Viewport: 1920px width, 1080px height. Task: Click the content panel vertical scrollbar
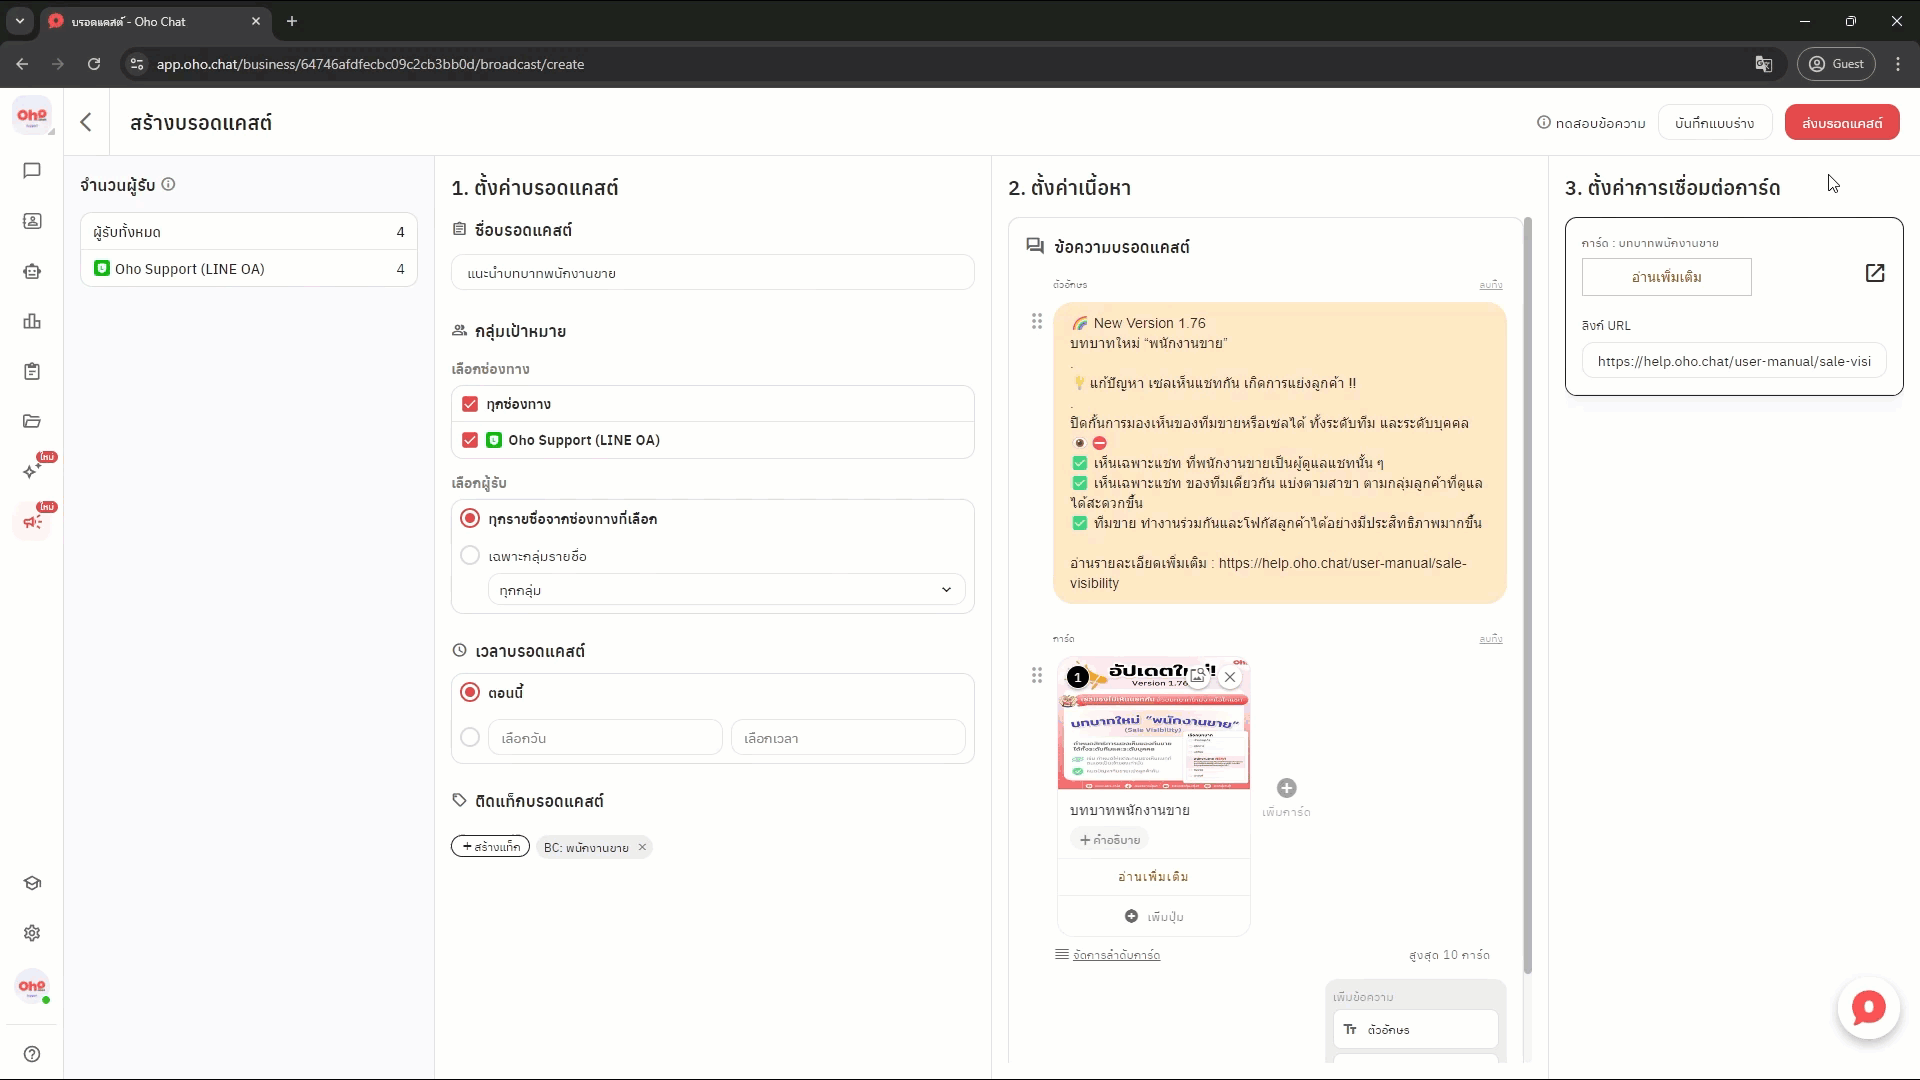1527,595
